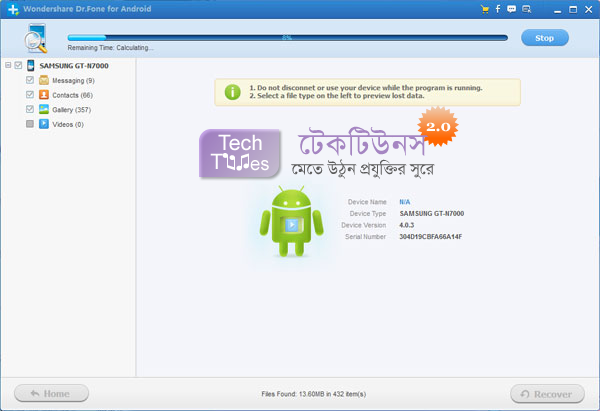
Task: Open the Facebook page icon
Action: (x=498, y=9)
